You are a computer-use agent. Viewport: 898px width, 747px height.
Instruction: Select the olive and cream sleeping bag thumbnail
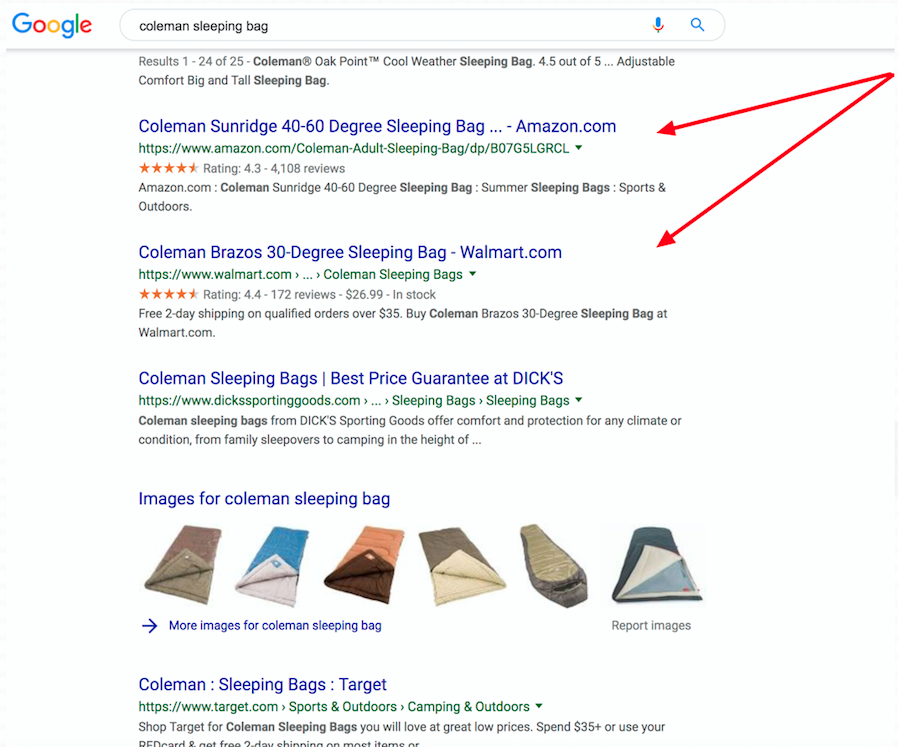click(462, 566)
